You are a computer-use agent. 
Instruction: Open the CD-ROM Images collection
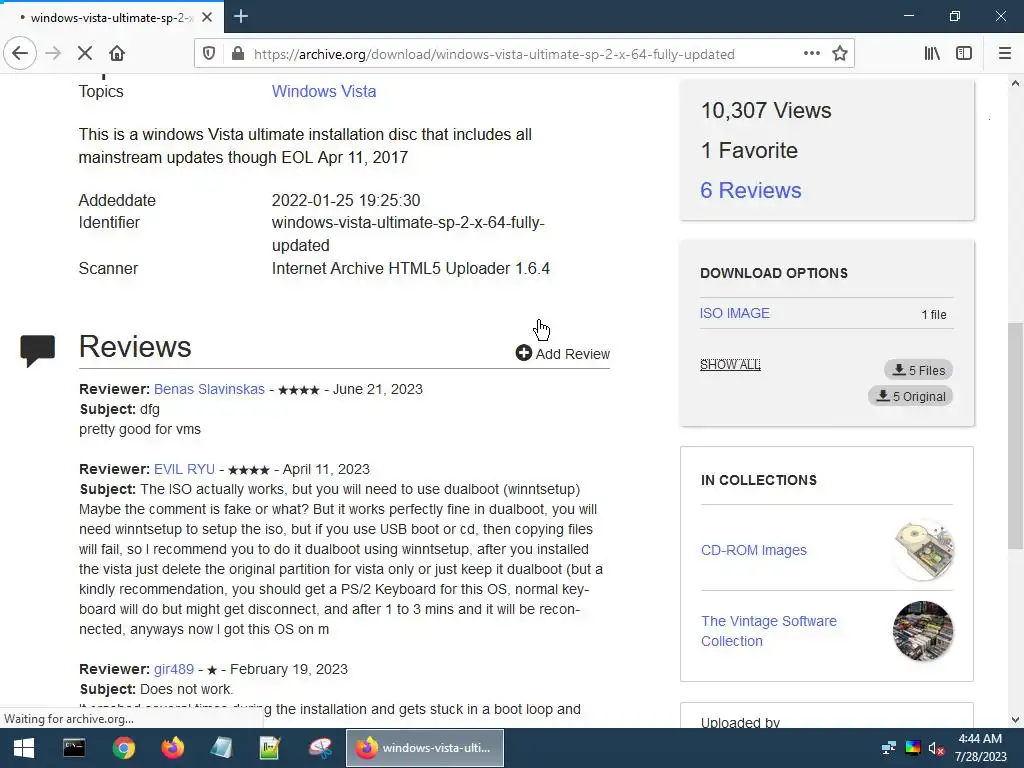(x=754, y=550)
